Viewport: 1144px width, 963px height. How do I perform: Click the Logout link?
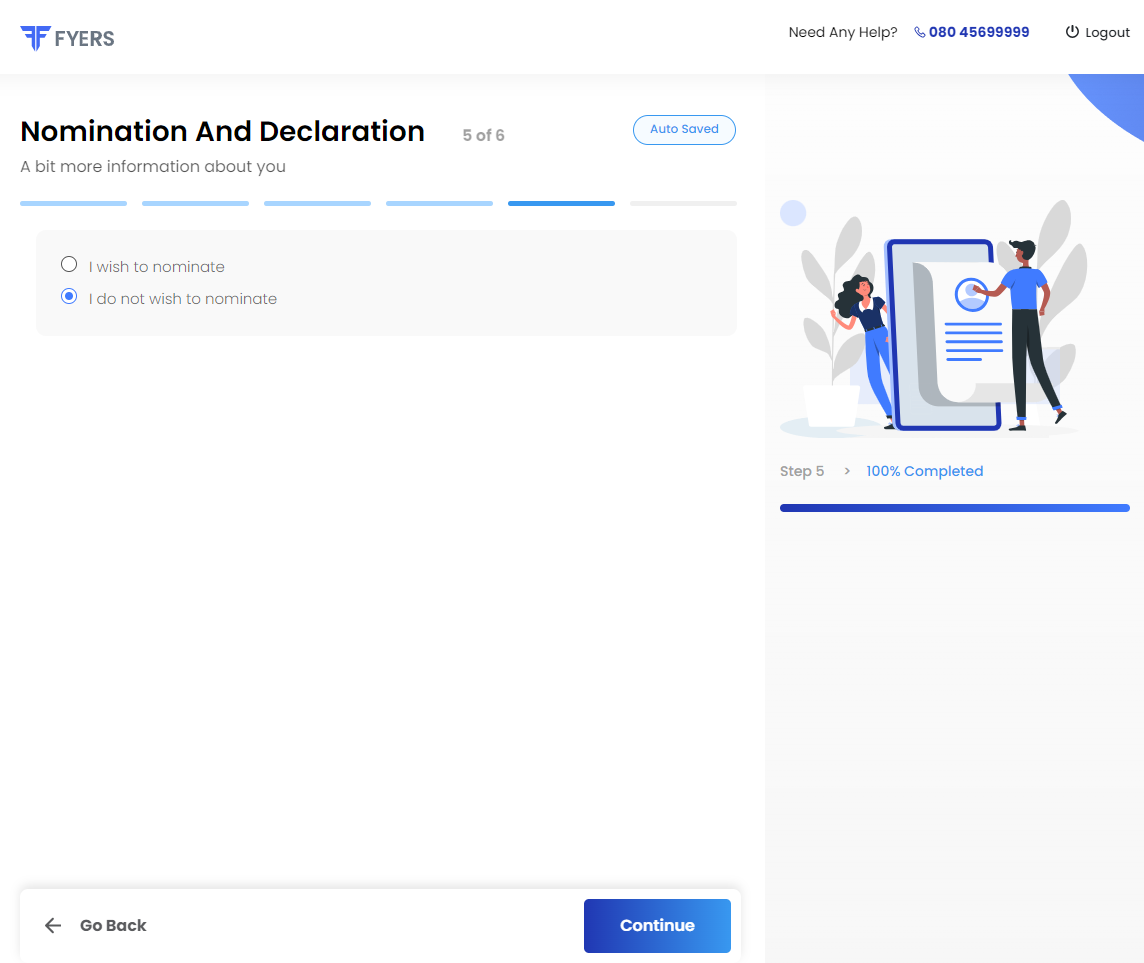tap(1097, 32)
